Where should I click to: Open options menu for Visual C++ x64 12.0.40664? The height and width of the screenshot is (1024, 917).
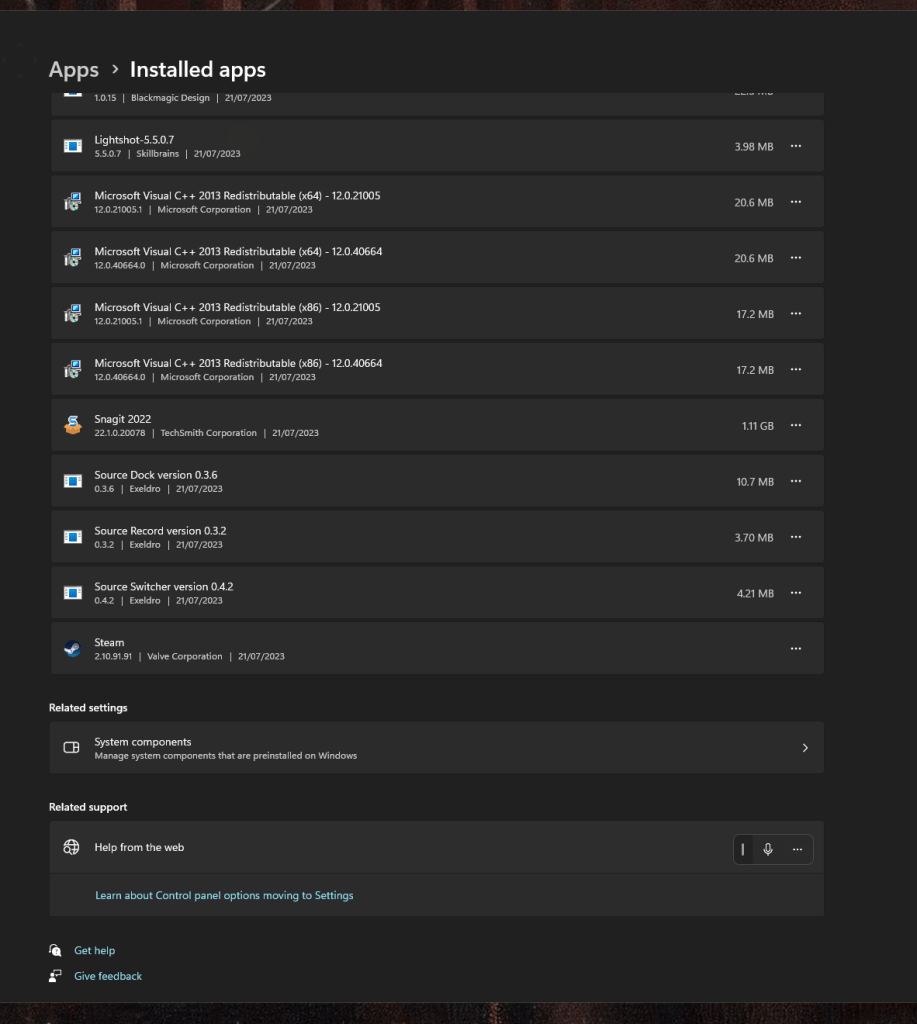[796, 258]
